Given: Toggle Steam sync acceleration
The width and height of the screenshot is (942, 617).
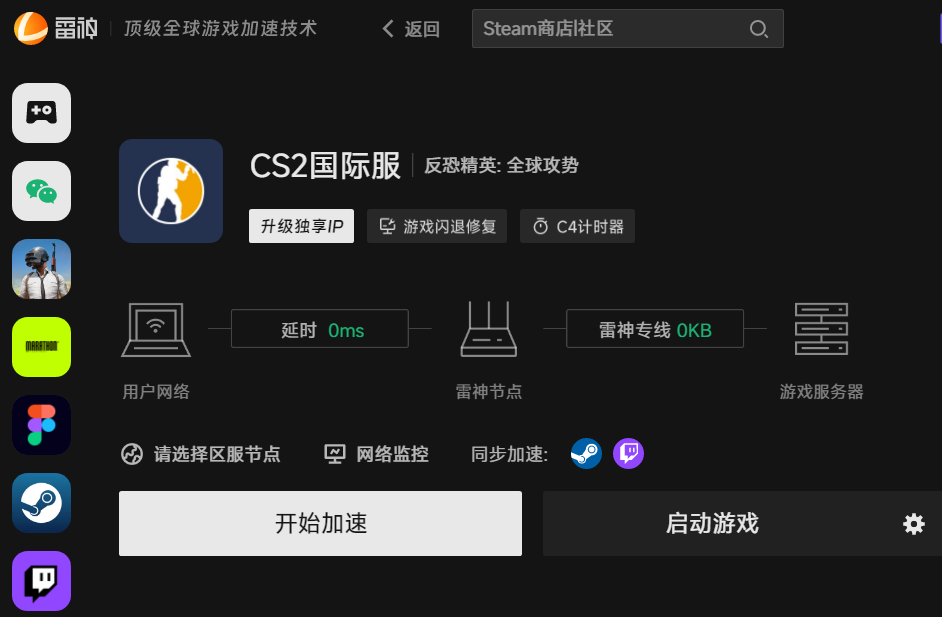Looking at the screenshot, I should click(586, 453).
